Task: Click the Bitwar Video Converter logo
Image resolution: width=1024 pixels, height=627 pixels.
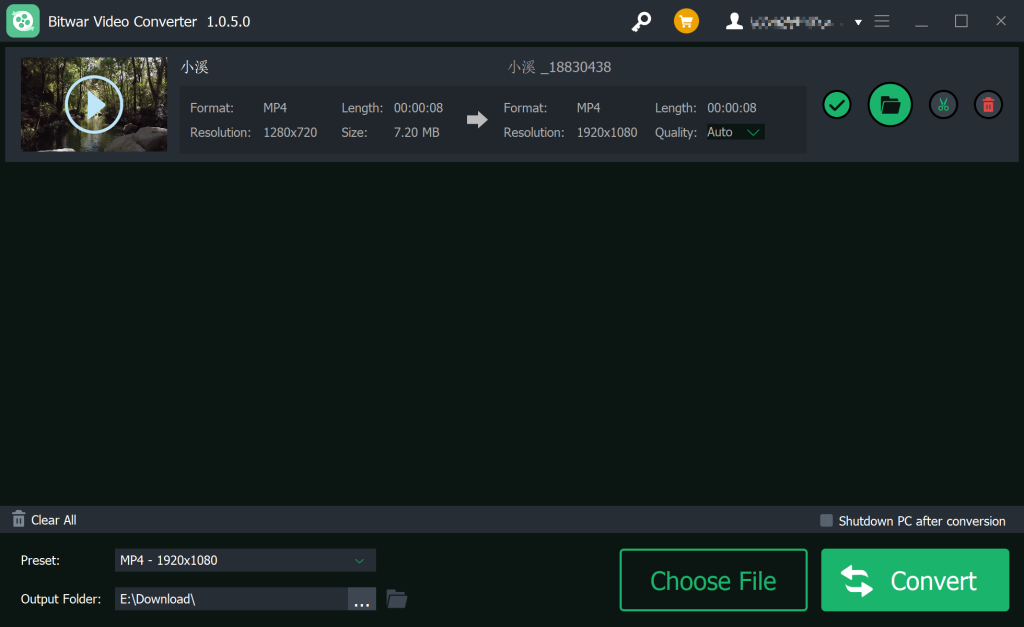Action: click(x=22, y=21)
